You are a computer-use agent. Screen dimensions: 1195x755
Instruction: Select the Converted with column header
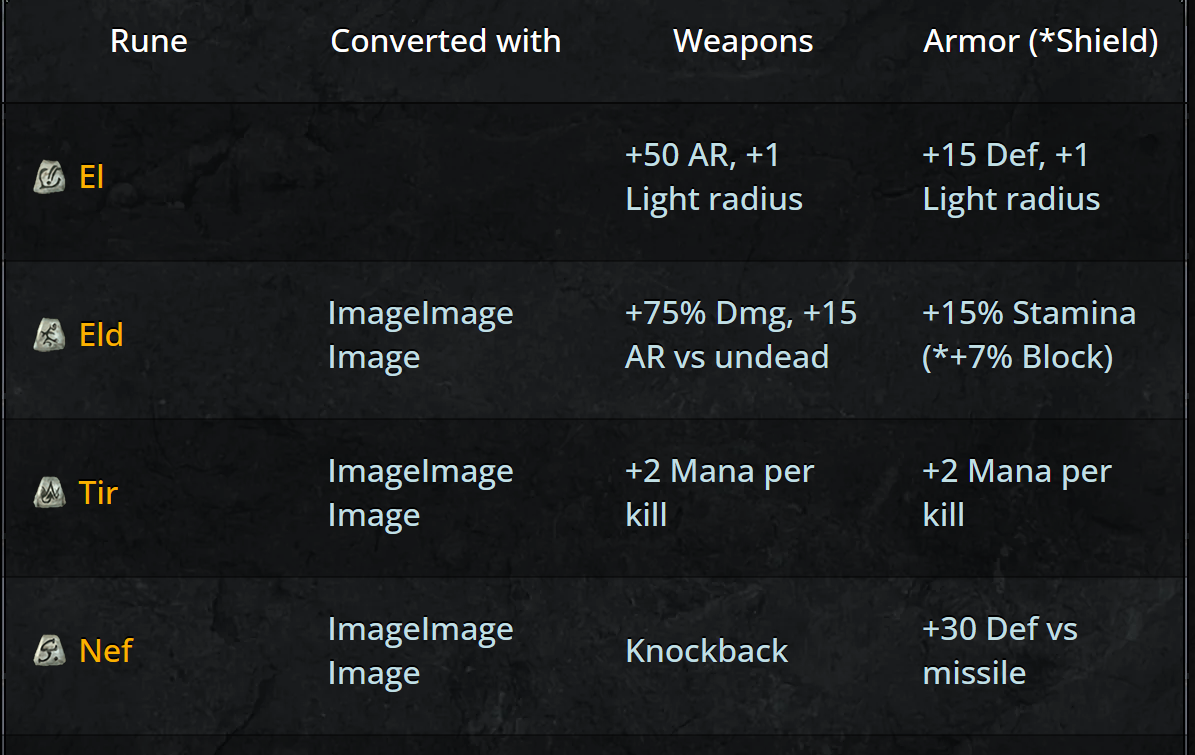coord(445,41)
